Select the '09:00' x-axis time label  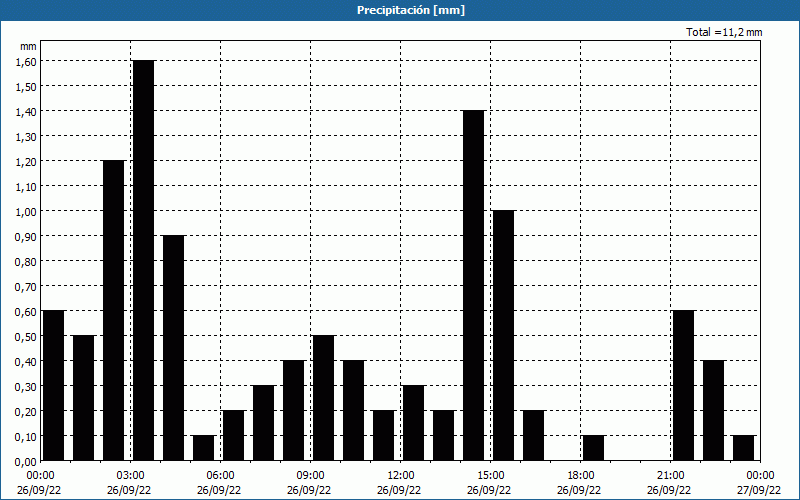(311, 476)
